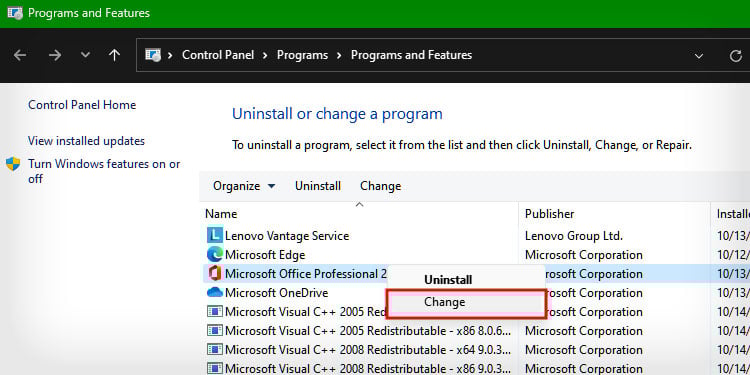Screen dimensions: 750x375
Task: Select the Lenovo Vantage Service entry
Action: point(287,236)
